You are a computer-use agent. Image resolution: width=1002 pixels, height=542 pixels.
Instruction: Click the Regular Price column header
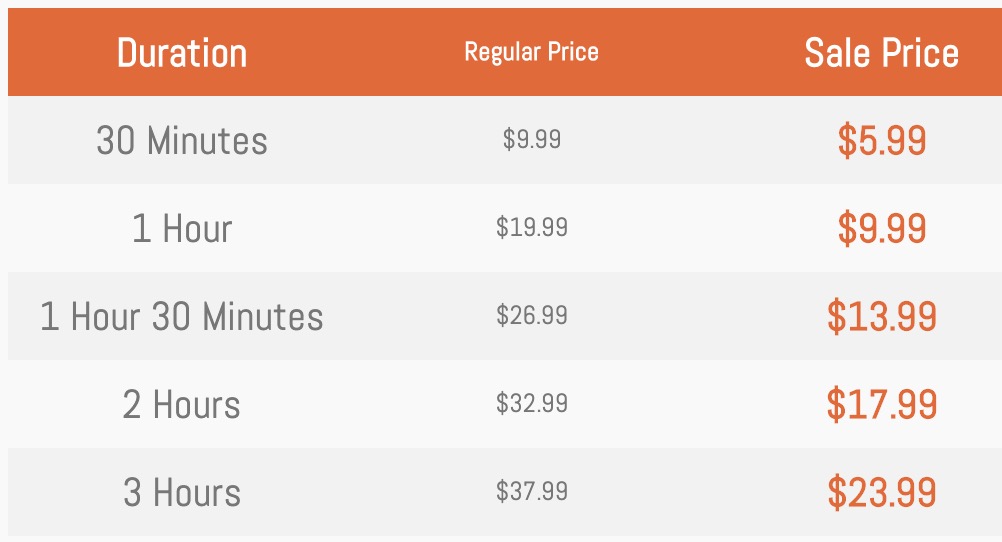(x=531, y=52)
